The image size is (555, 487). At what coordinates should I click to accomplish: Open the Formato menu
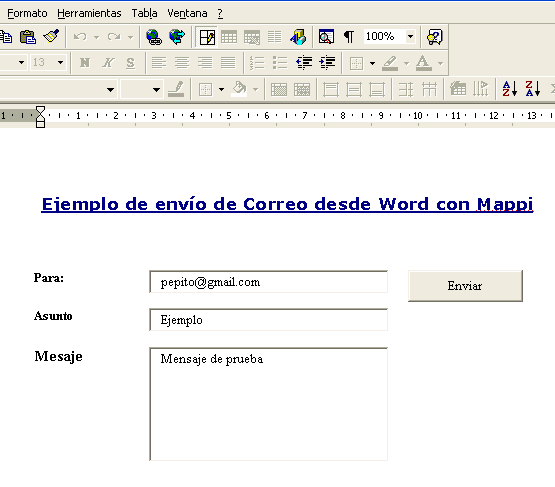(x=27, y=13)
